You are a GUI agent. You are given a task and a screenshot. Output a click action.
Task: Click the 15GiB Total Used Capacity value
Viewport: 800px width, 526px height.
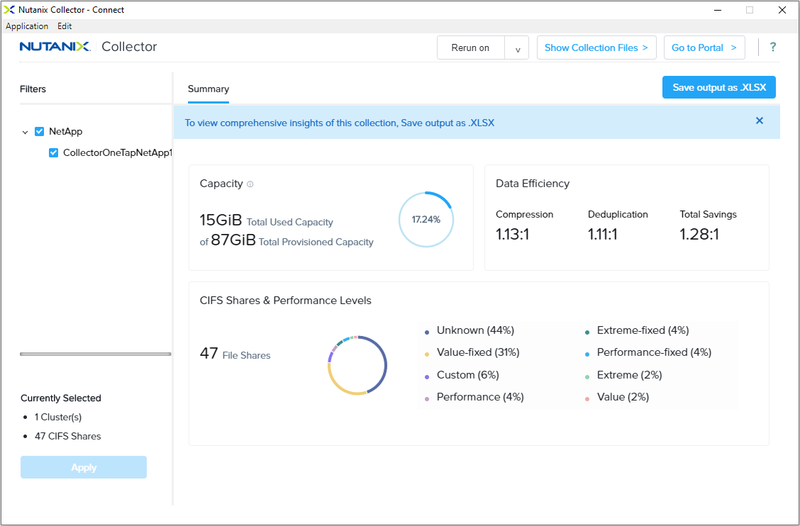[x=220, y=220]
